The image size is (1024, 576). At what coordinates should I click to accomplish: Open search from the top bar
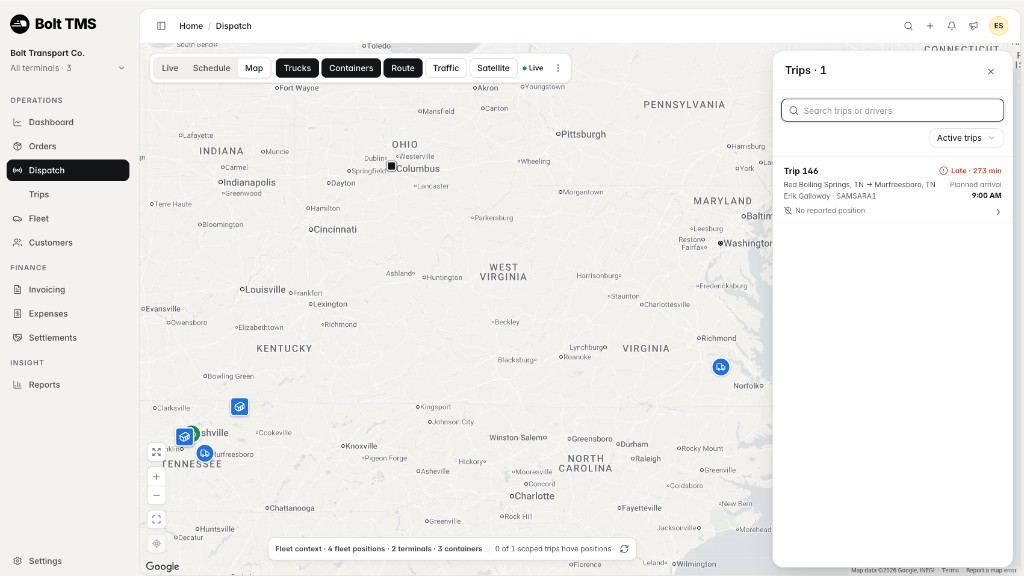[908, 26]
